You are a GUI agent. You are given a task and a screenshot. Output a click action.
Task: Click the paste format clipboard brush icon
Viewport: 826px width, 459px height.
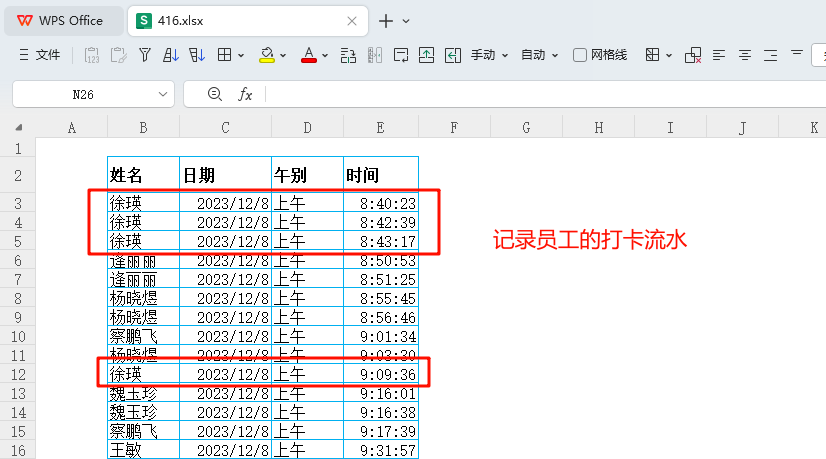coord(119,55)
